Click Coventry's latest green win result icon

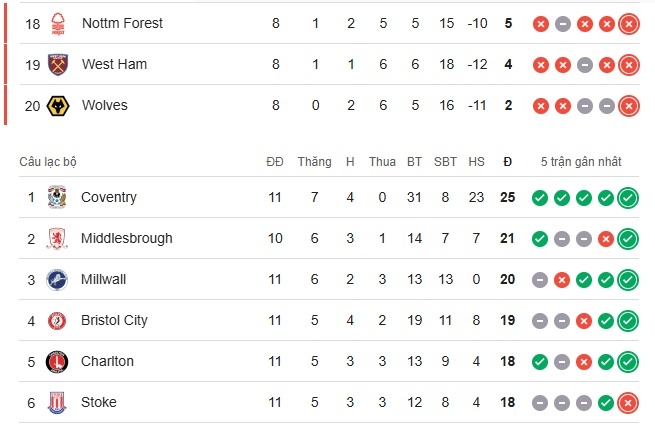[628, 197]
